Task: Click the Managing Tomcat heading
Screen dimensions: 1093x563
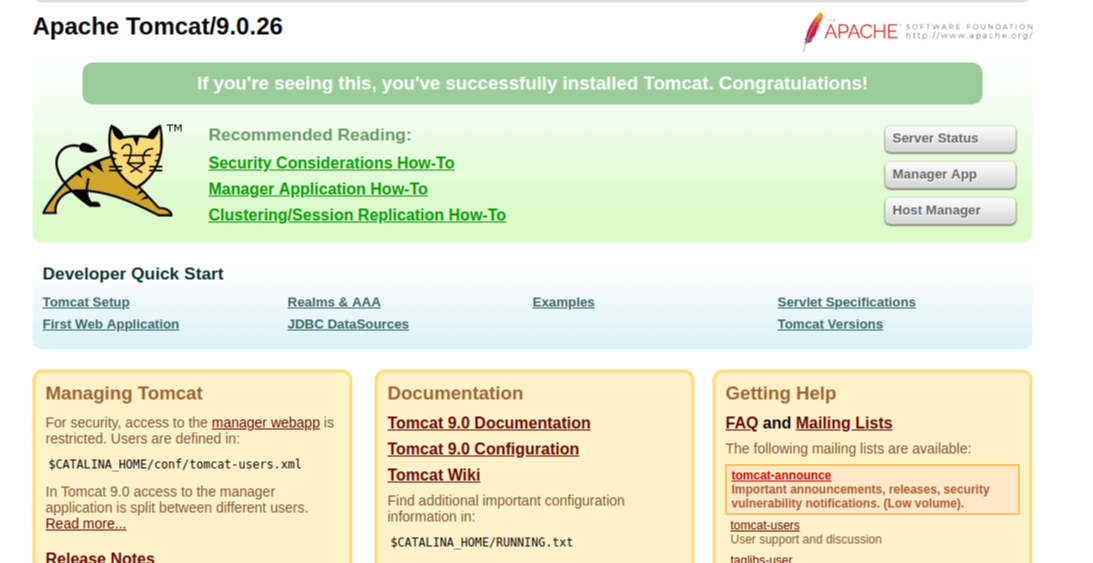Action: pos(124,394)
